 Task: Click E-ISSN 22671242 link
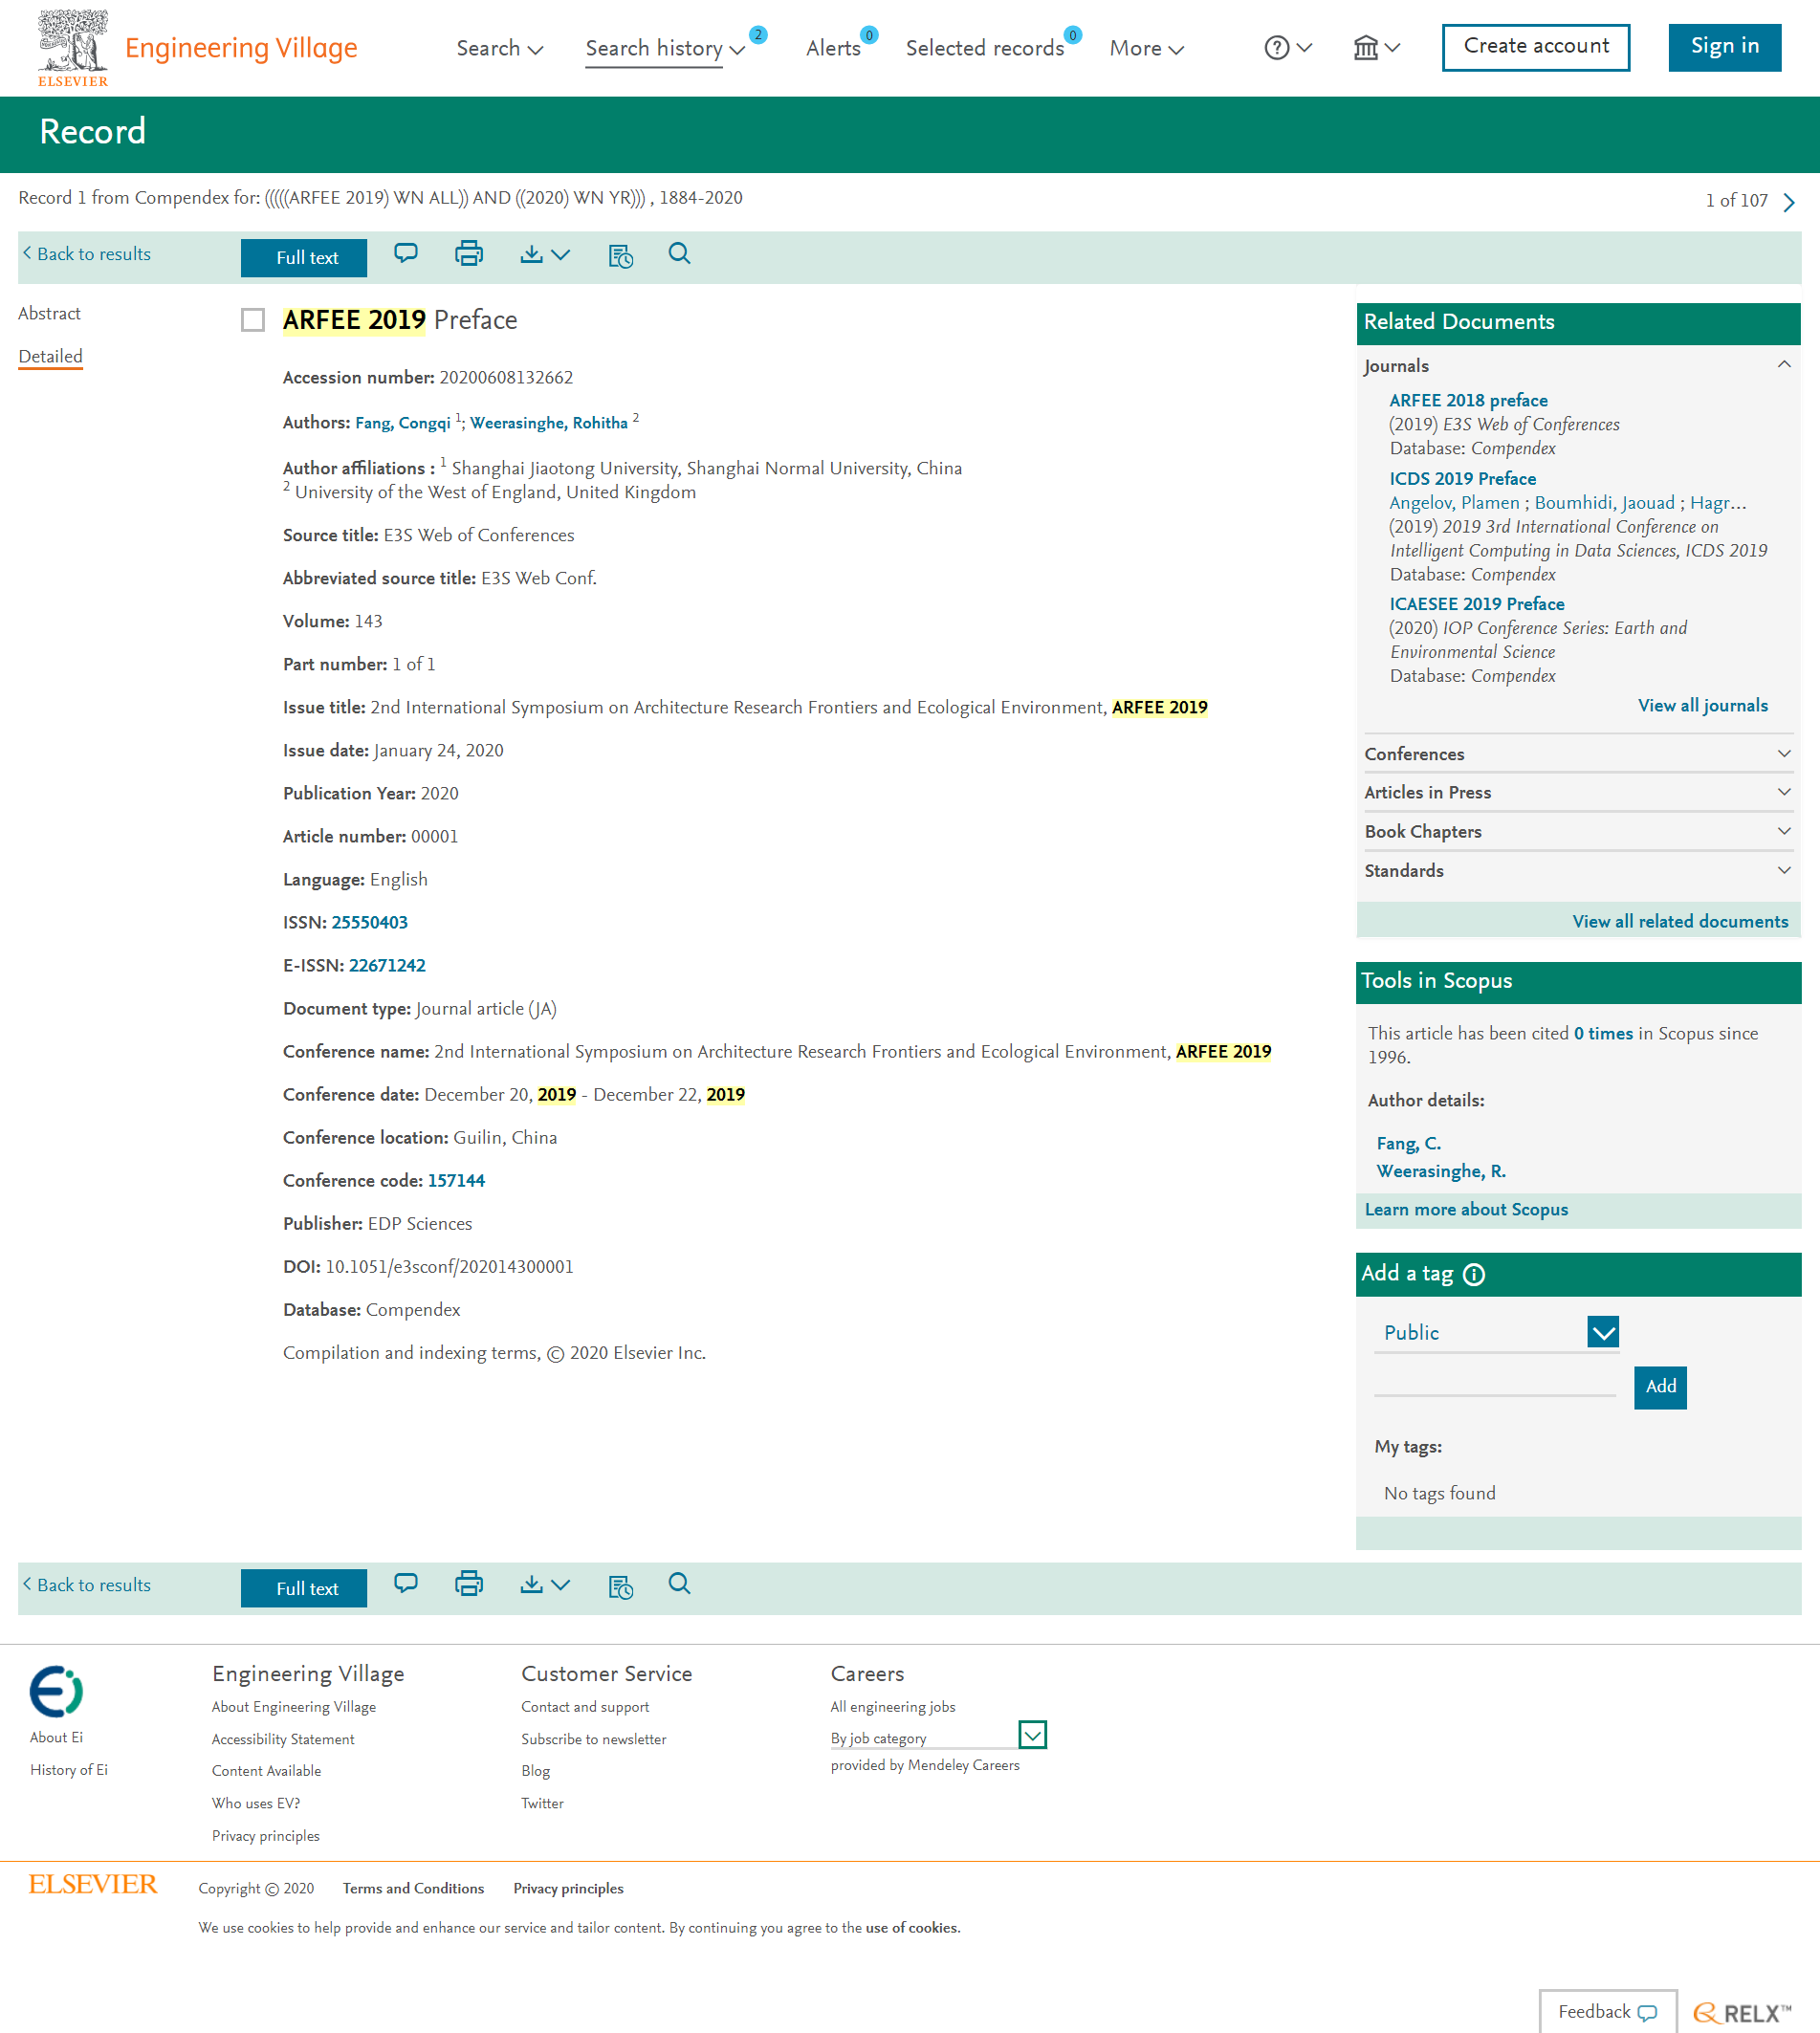(387, 965)
